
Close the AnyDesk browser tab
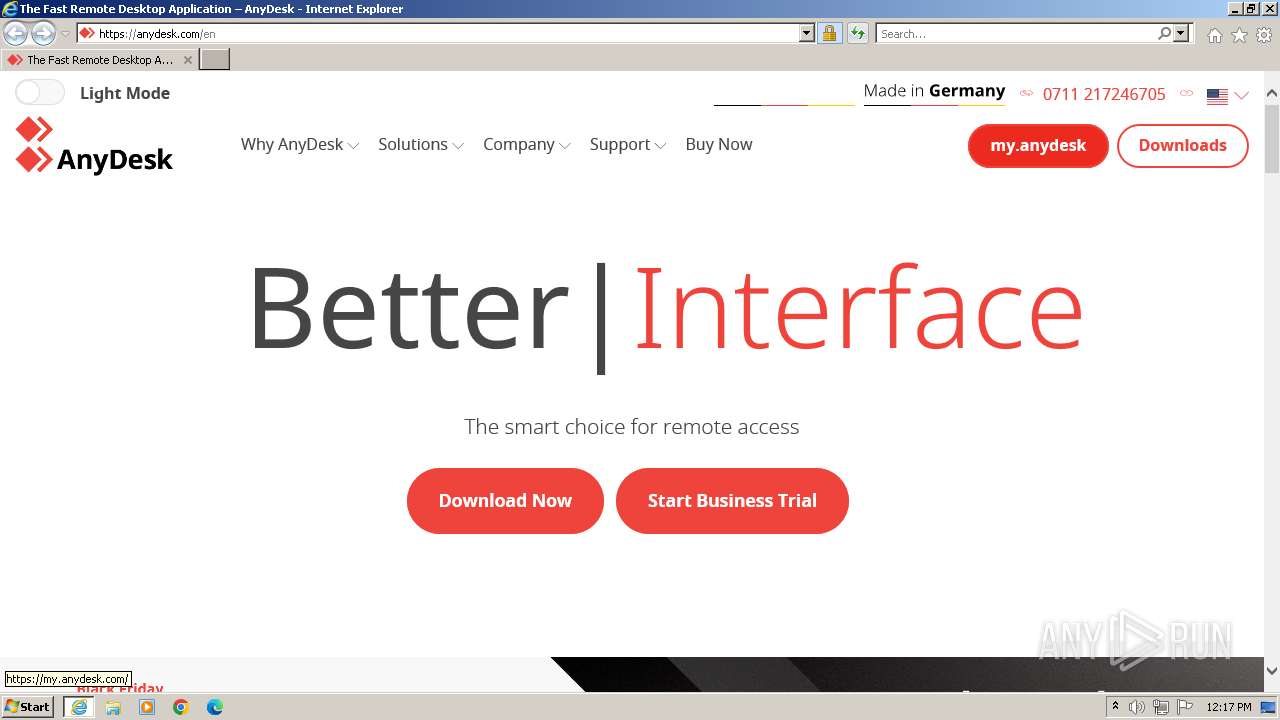(x=187, y=60)
